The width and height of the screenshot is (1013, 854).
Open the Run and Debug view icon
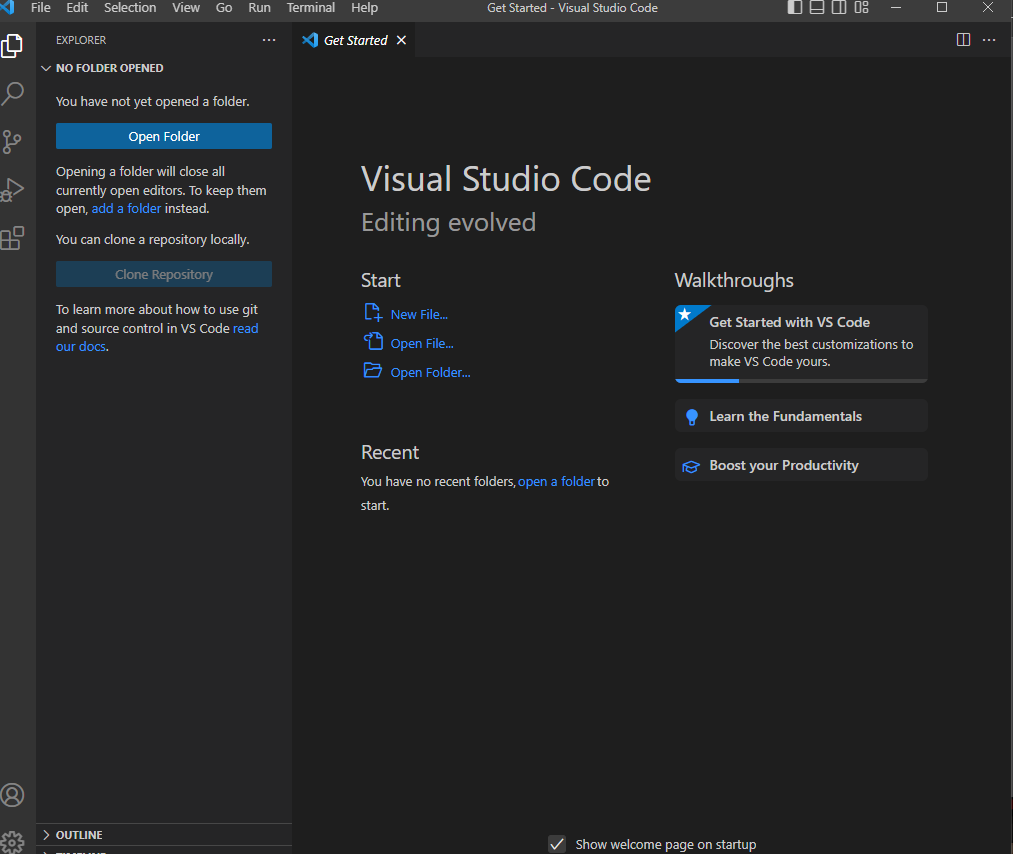pos(12,190)
